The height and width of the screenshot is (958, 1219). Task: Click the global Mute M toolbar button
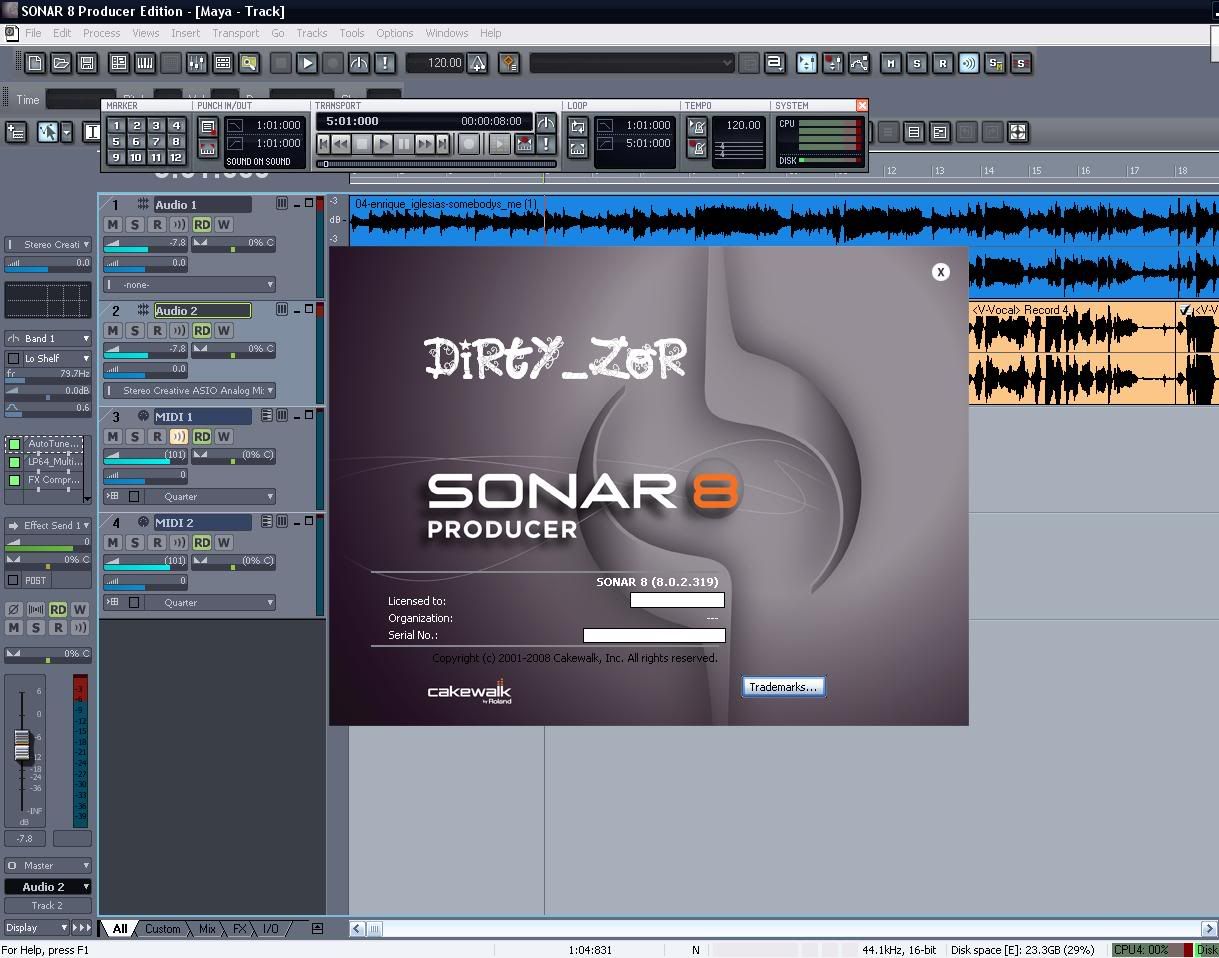pos(891,63)
